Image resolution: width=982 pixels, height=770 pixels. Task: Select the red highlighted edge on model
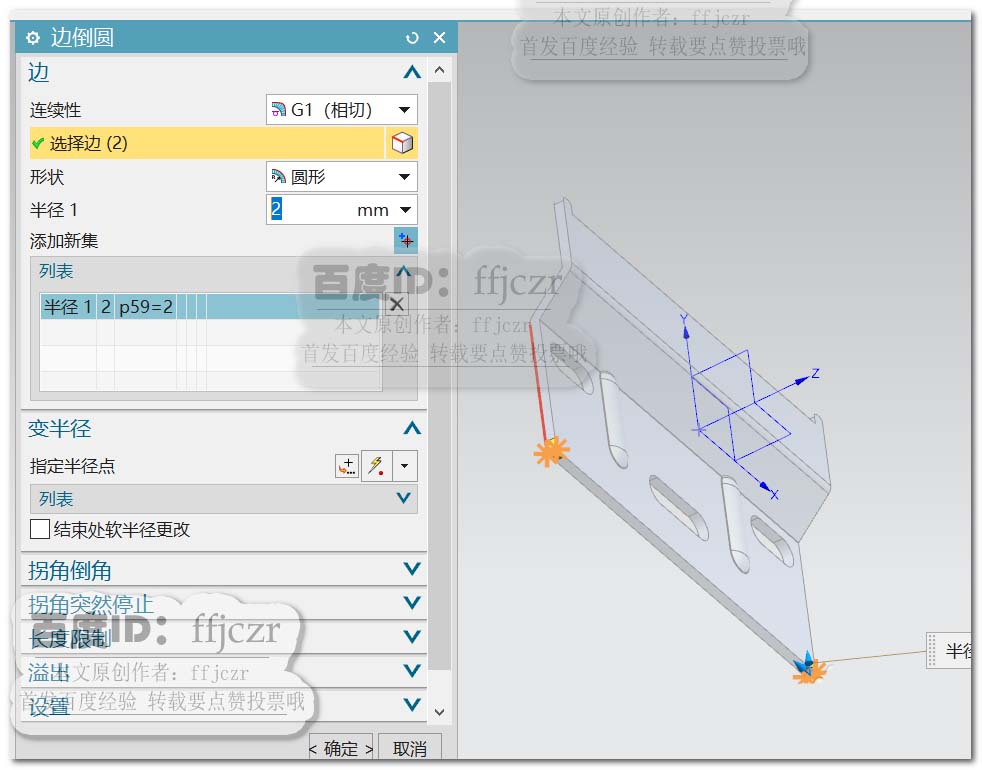pyautogui.click(x=538, y=383)
